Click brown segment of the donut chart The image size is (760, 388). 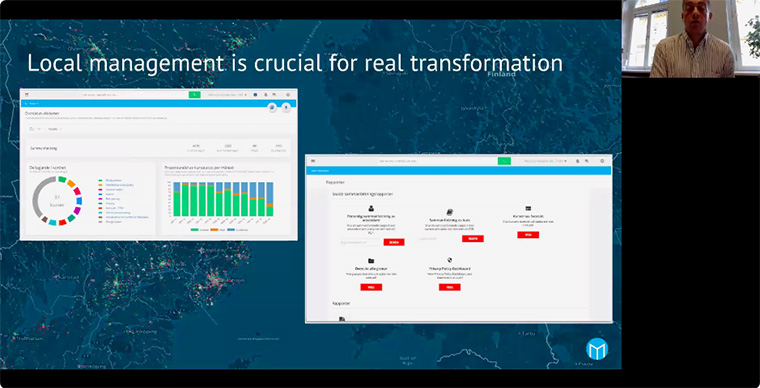click(x=45, y=219)
